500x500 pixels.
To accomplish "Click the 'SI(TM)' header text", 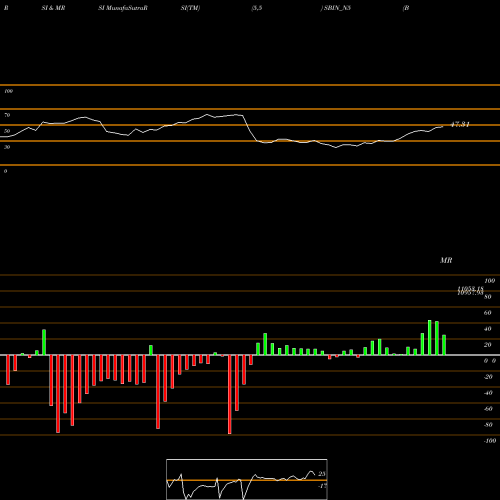I will point(190,8).
